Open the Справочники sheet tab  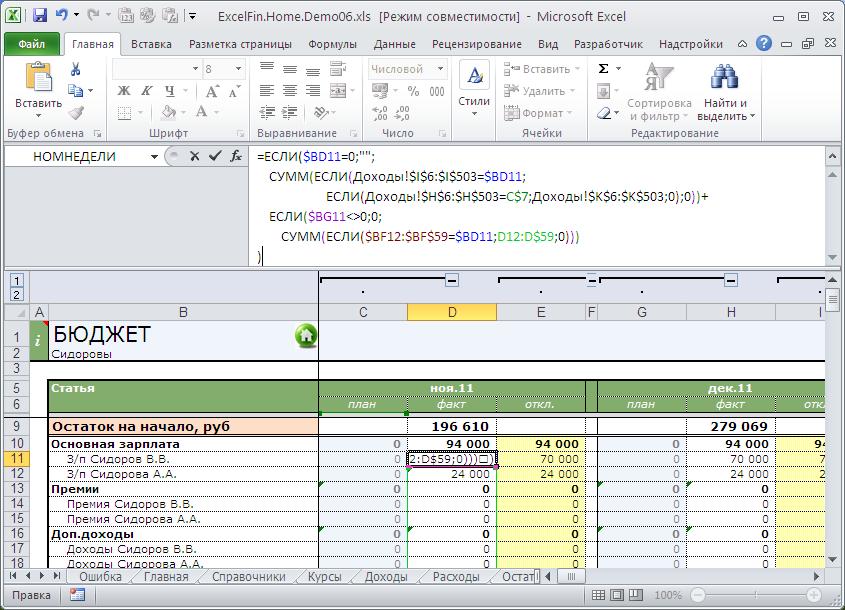pyautogui.click(x=248, y=577)
